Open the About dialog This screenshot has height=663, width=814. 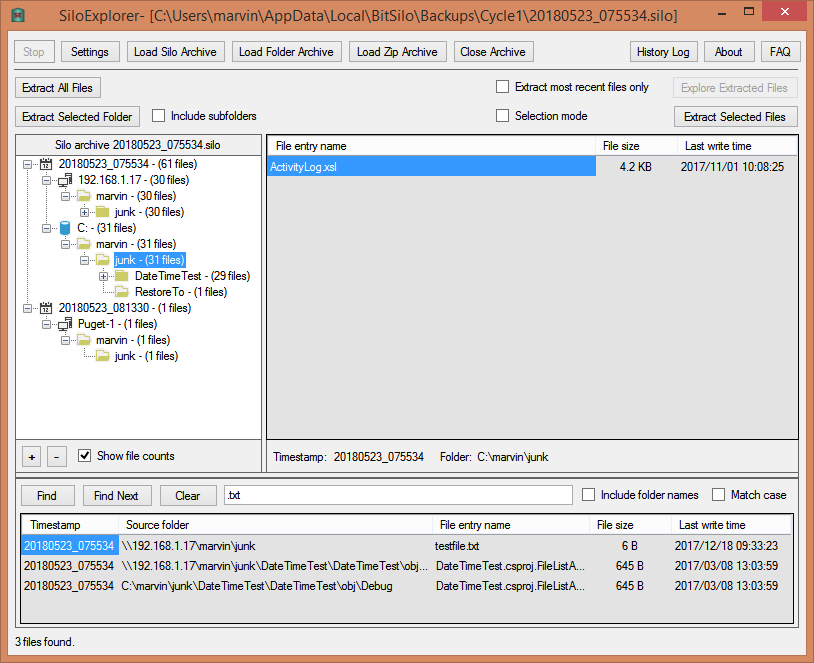[x=728, y=52]
